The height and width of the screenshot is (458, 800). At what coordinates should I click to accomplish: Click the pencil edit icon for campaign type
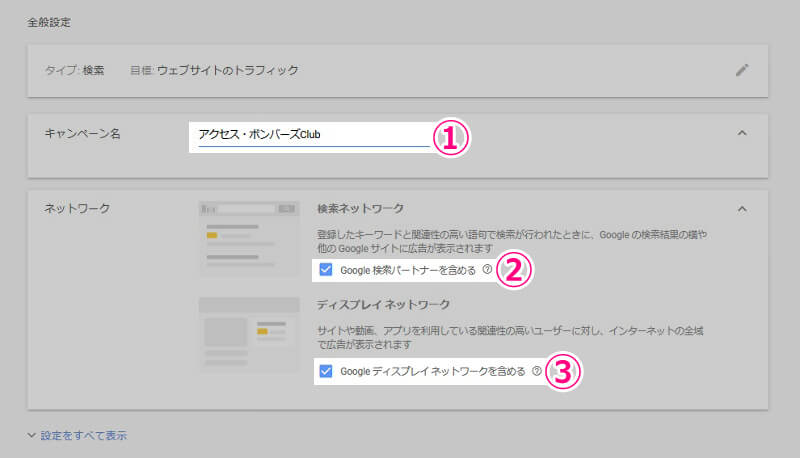[x=742, y=70]
